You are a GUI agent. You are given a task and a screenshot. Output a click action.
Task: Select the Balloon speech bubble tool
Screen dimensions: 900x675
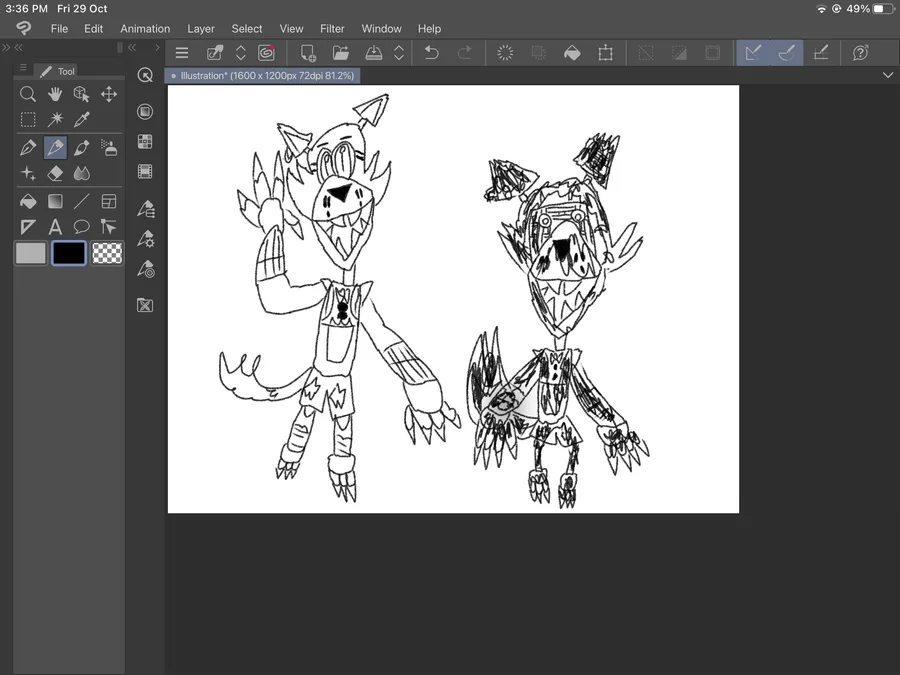(x=82, y=227)
